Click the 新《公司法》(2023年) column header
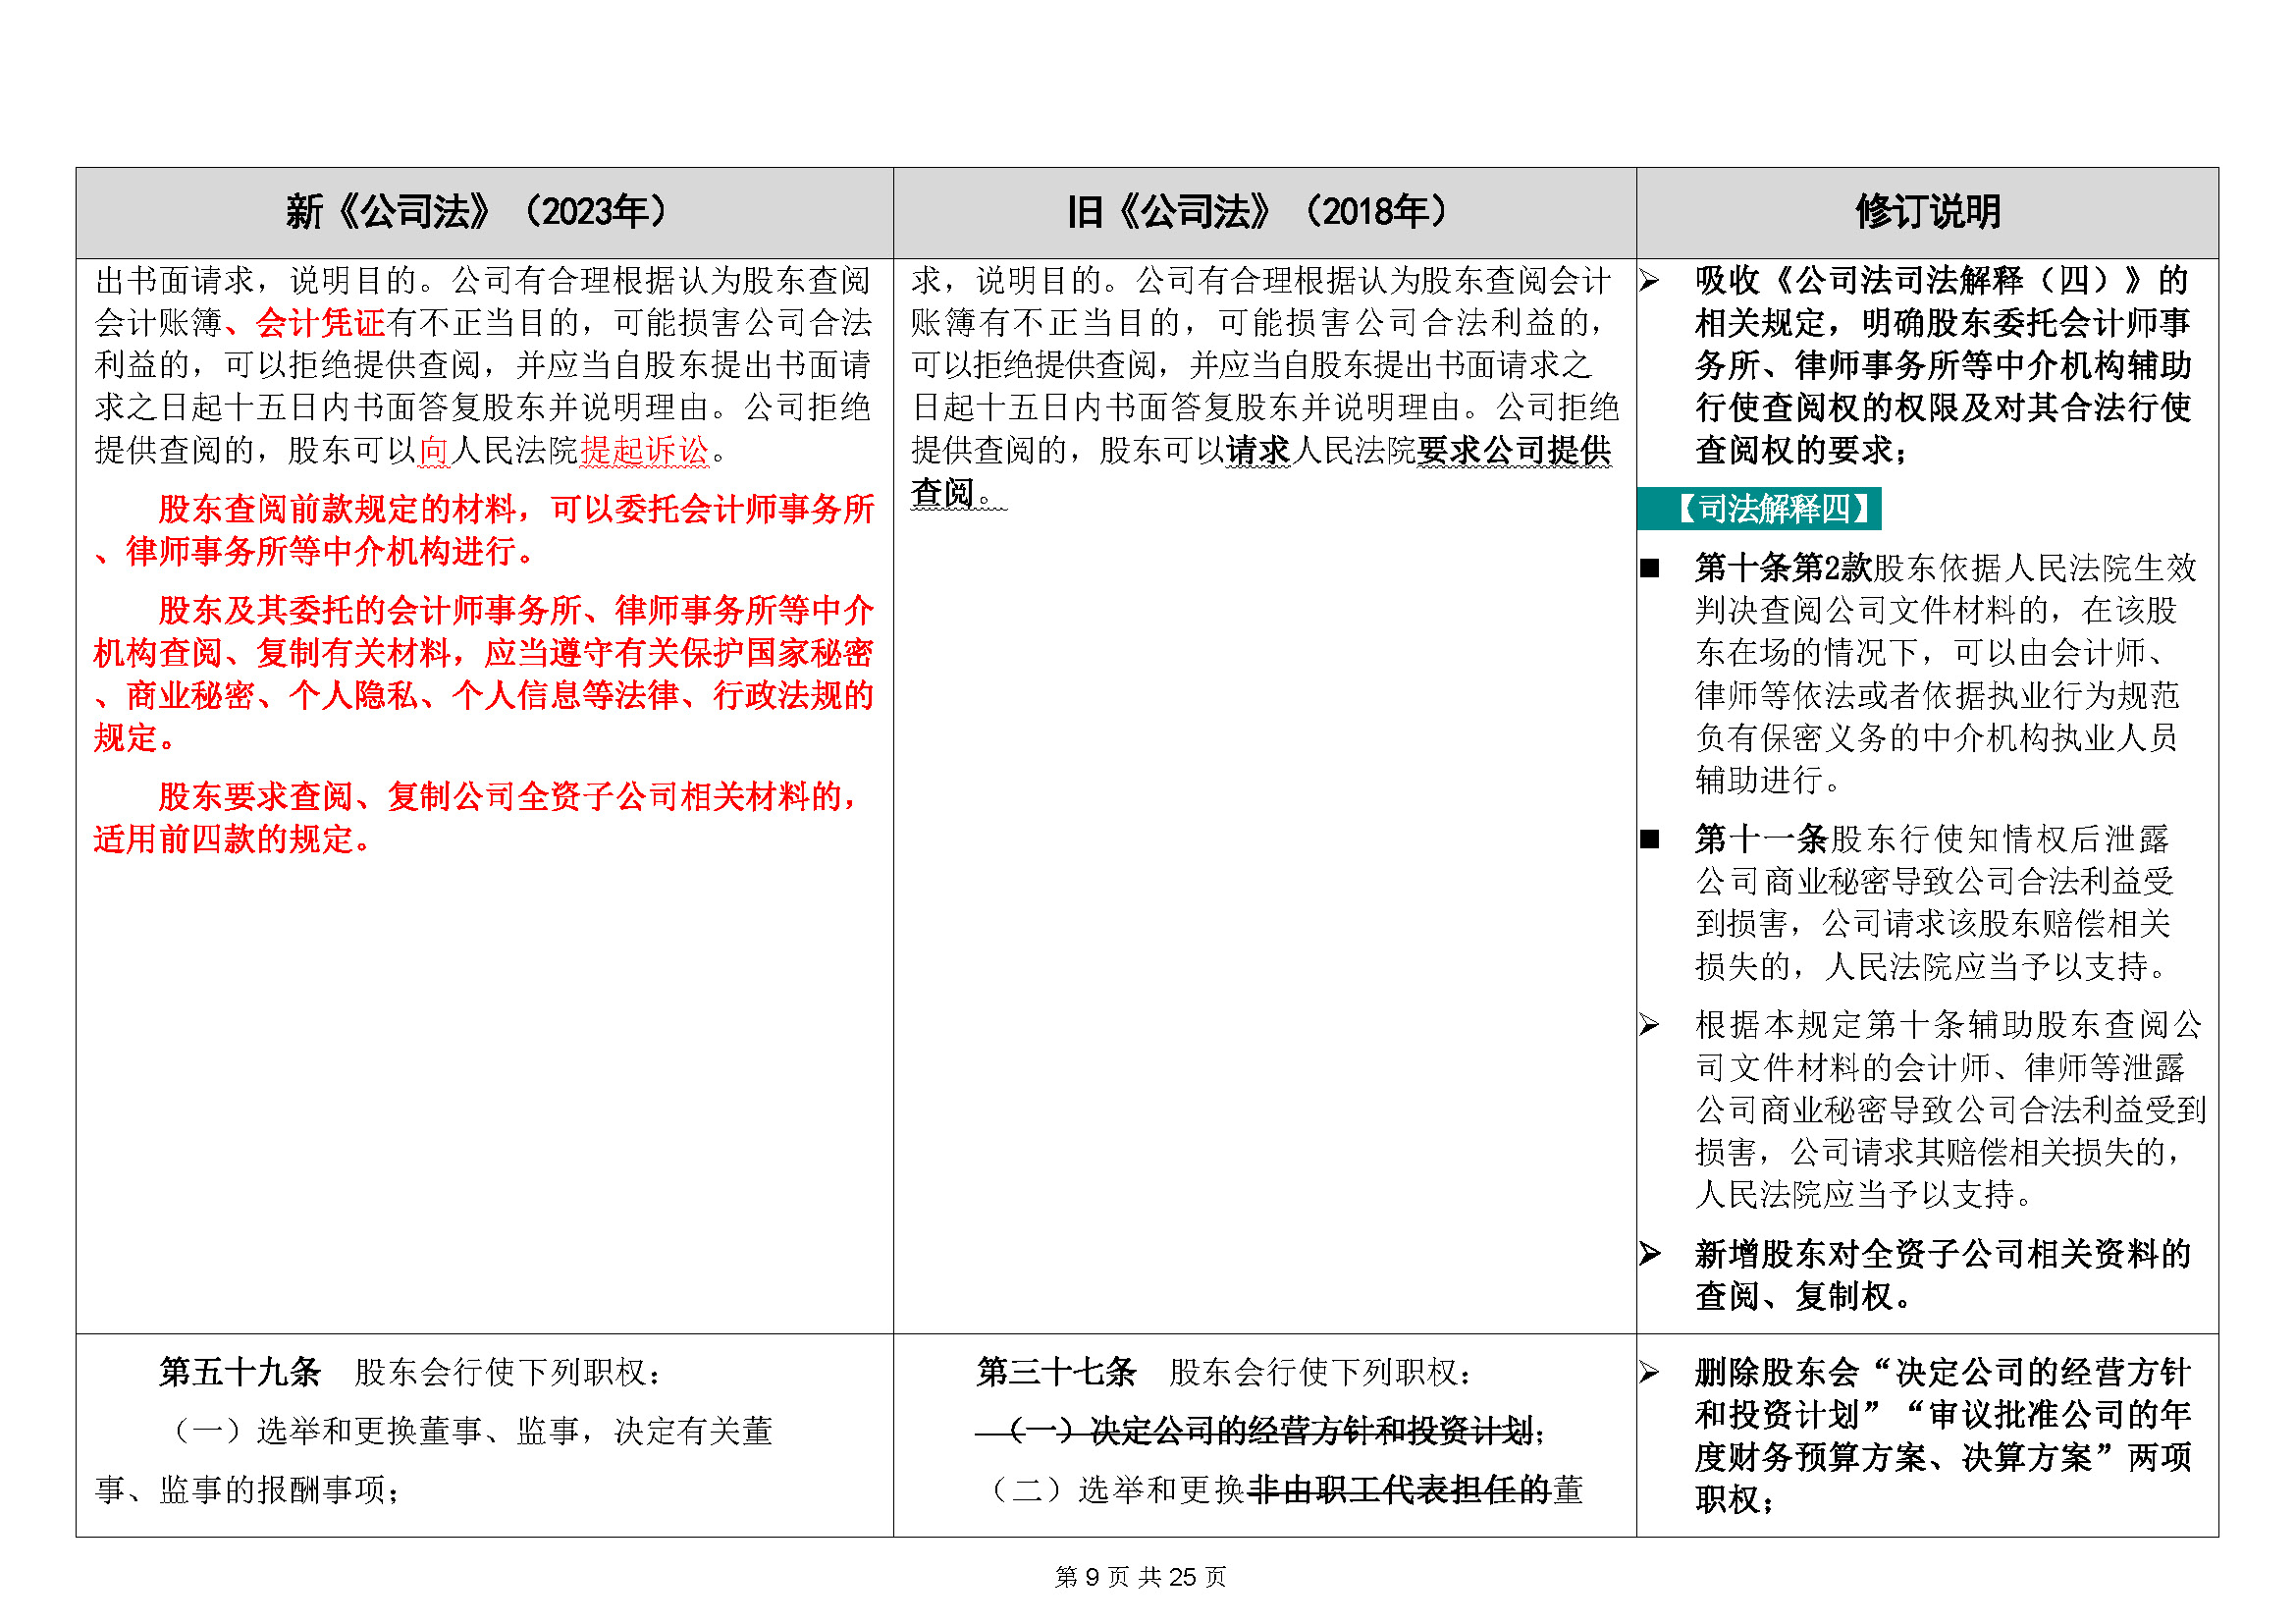Image resolution: width=2296 pixels, height=1624 pixels. (x=476, y=212)
